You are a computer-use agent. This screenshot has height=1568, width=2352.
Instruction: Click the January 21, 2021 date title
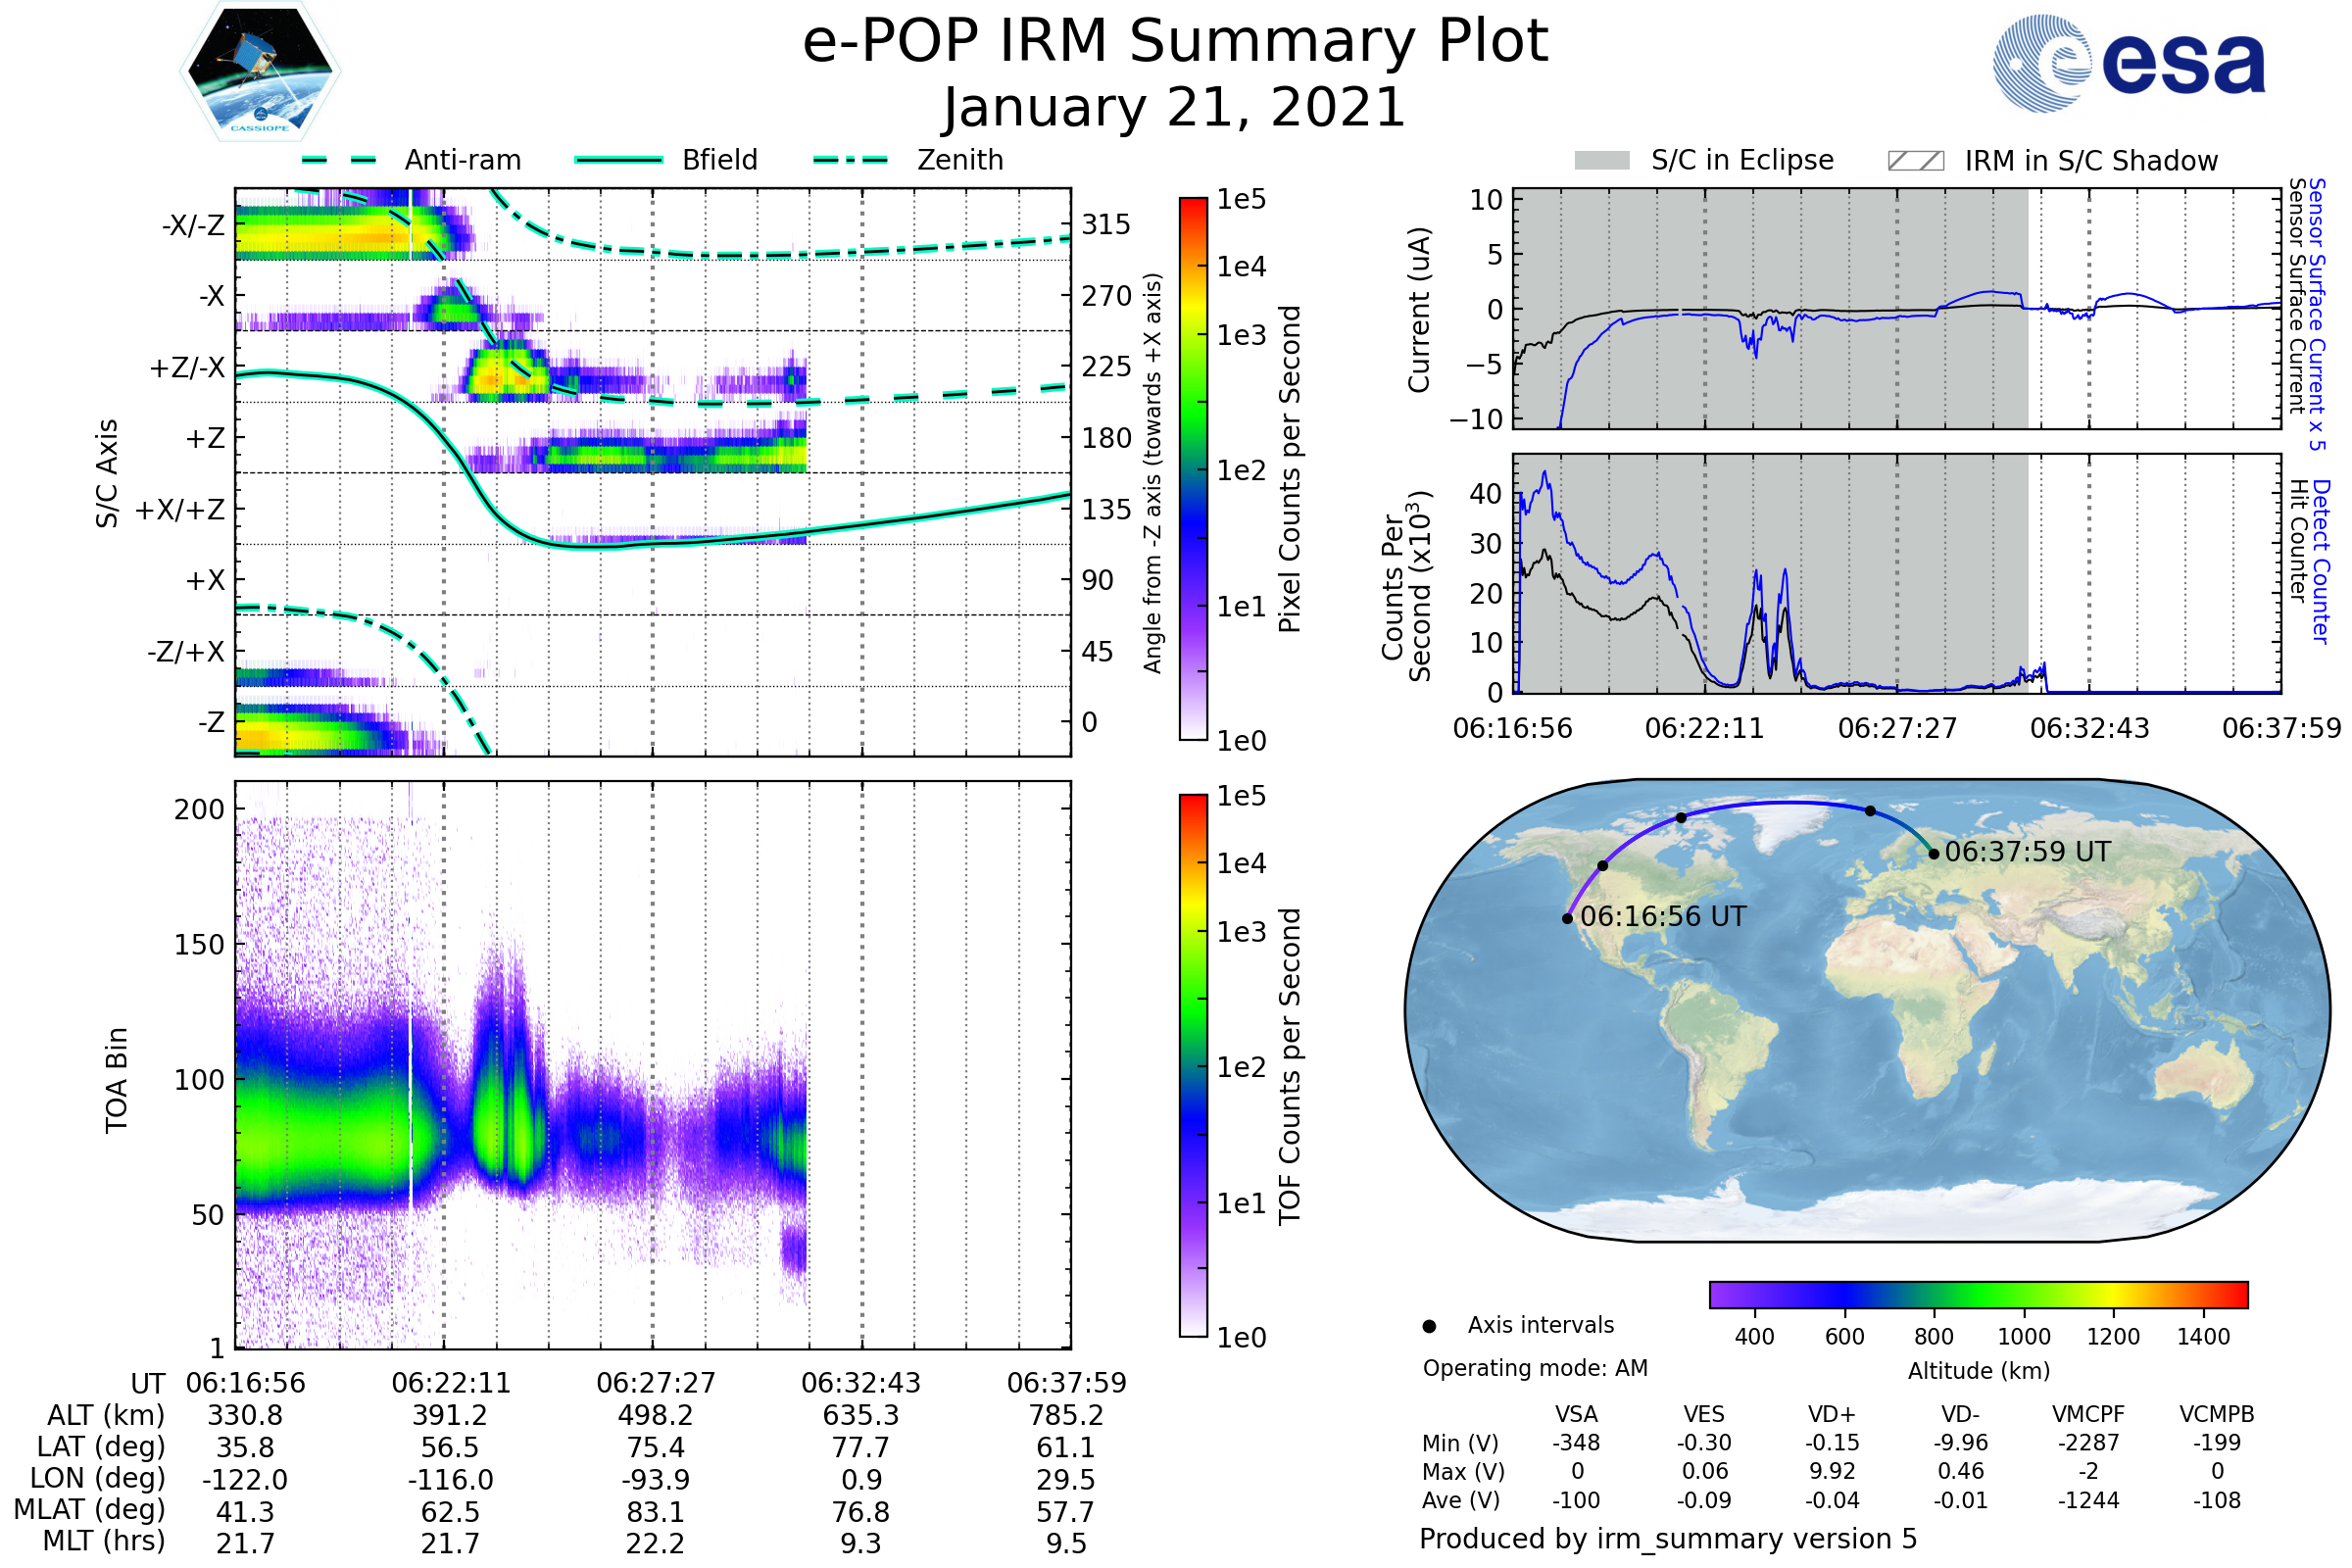(1174, 108)
